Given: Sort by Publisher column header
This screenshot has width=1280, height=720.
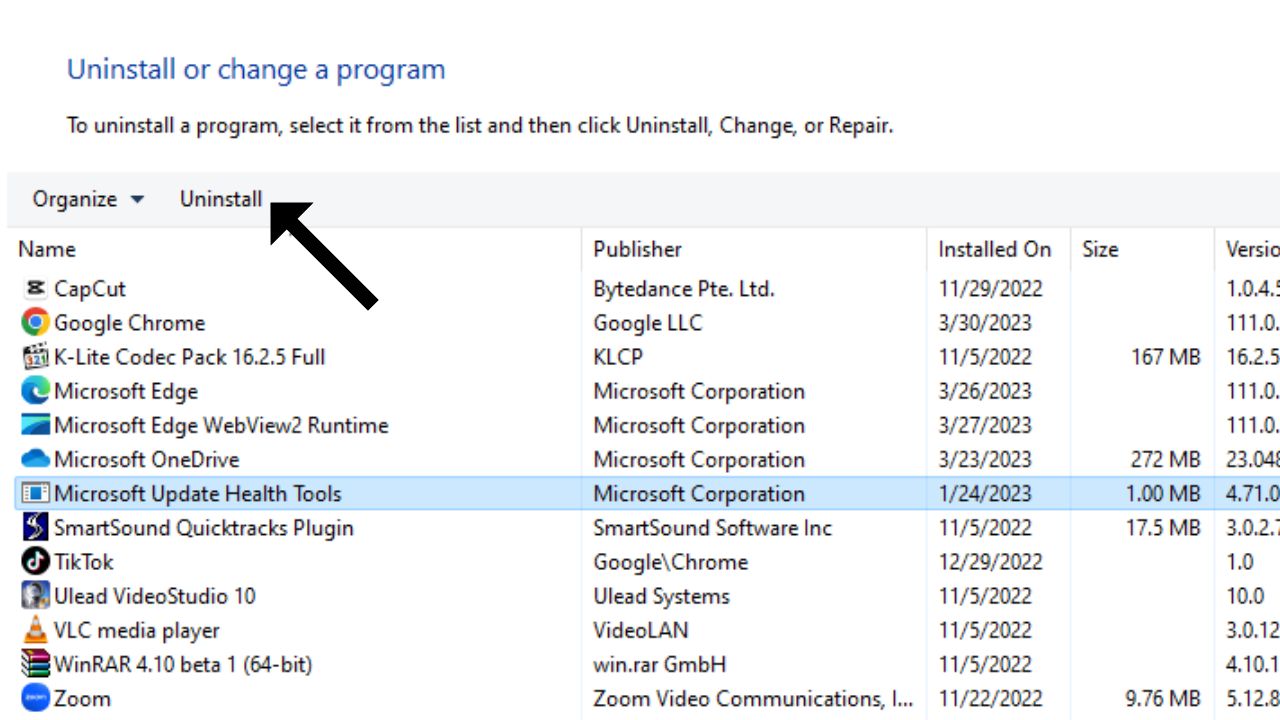Looking at the screenshot, I should click(637, 249).
